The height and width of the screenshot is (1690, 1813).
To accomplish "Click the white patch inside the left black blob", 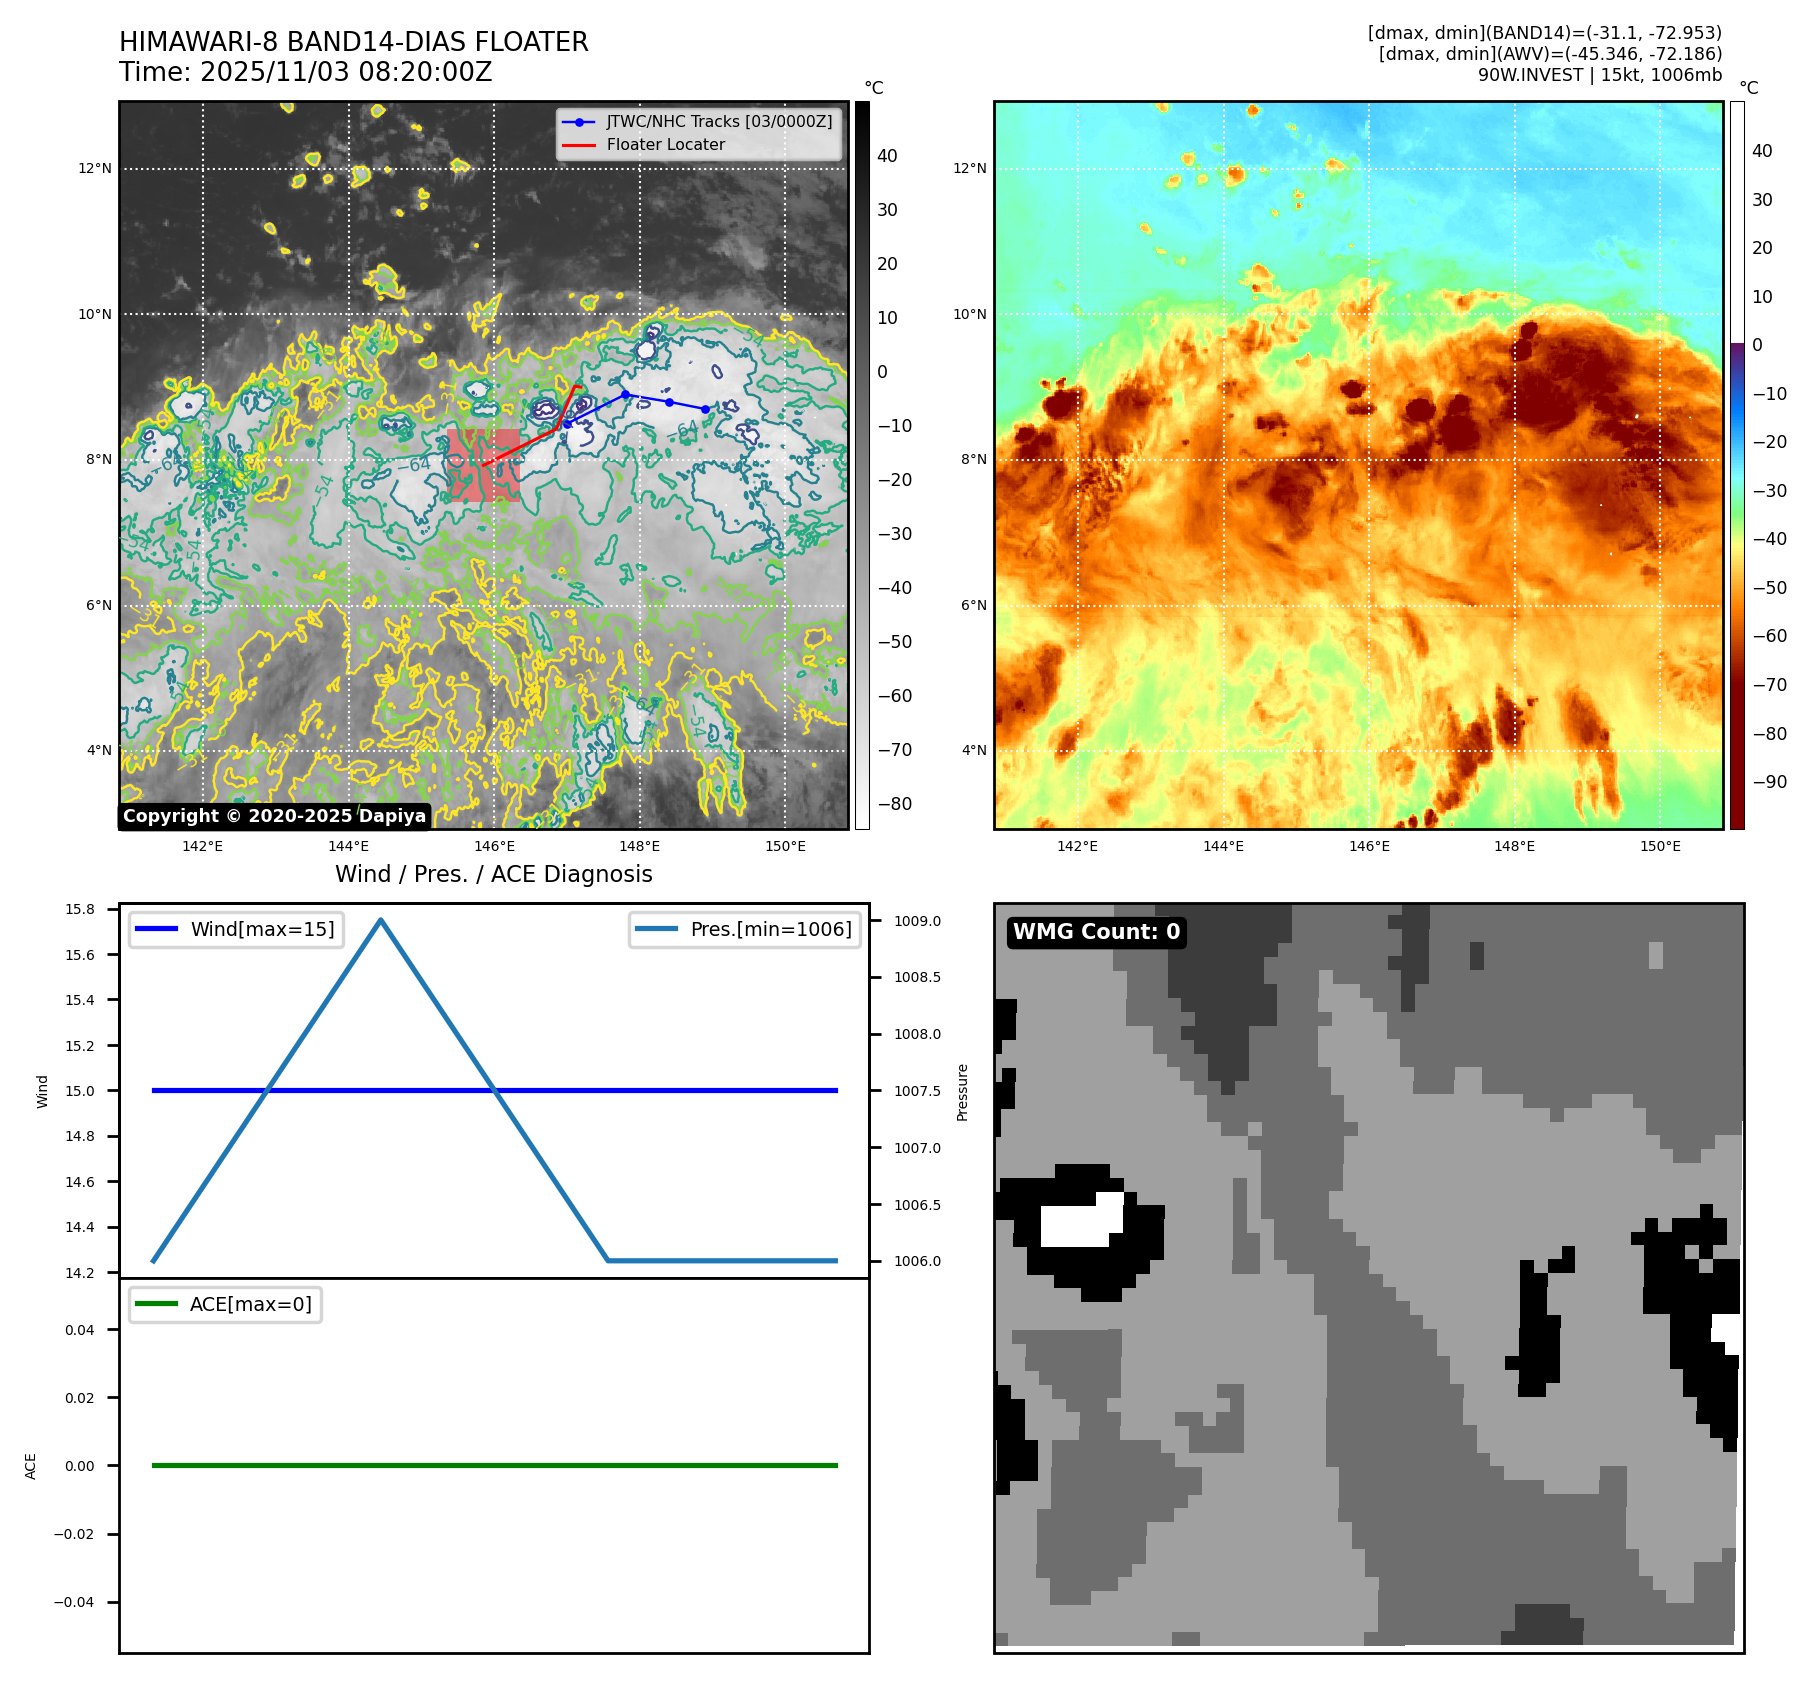I will pyautogui.click(x=1080, y=1223).
